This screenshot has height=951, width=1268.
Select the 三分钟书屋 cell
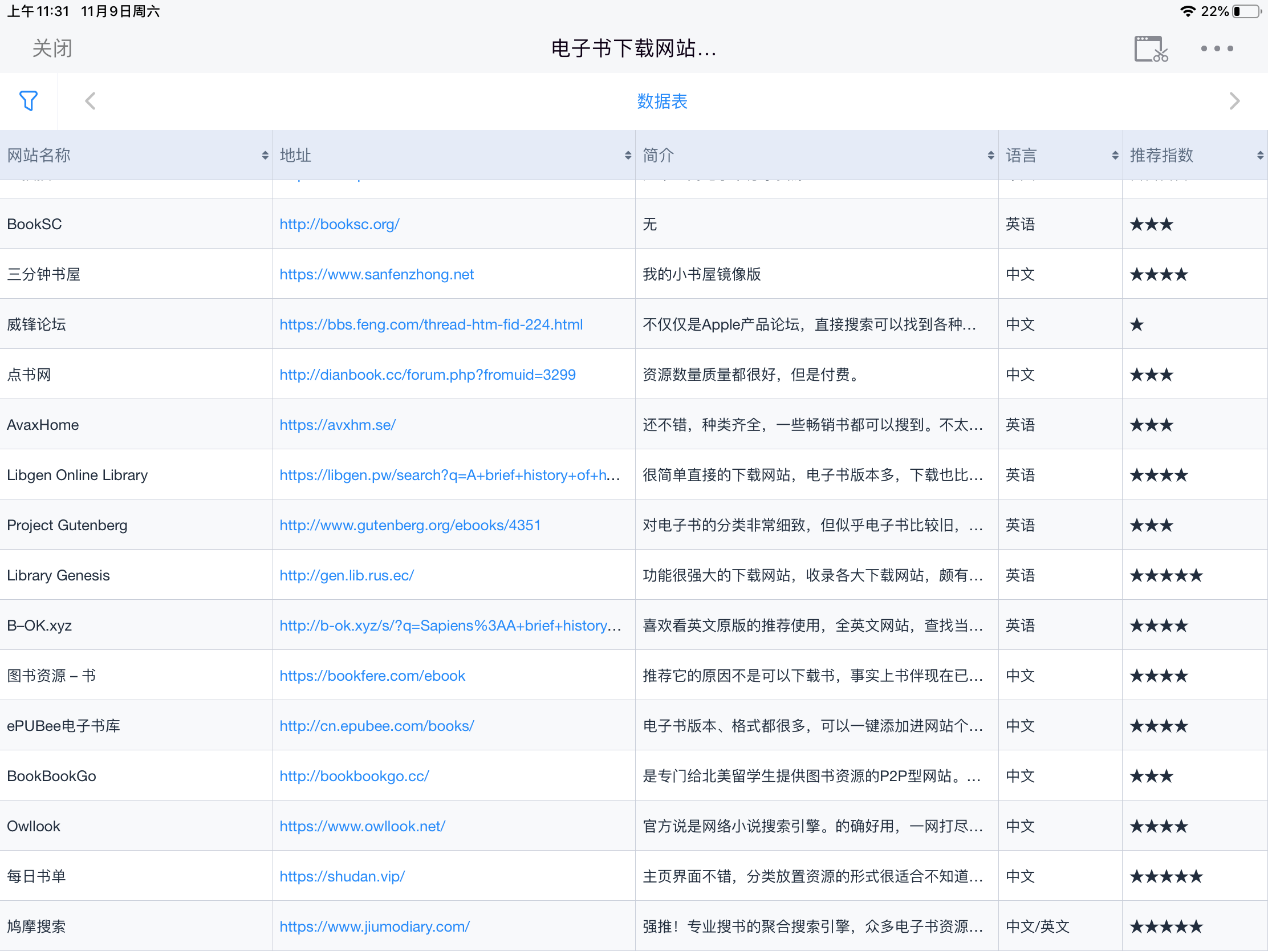point(136,274)
